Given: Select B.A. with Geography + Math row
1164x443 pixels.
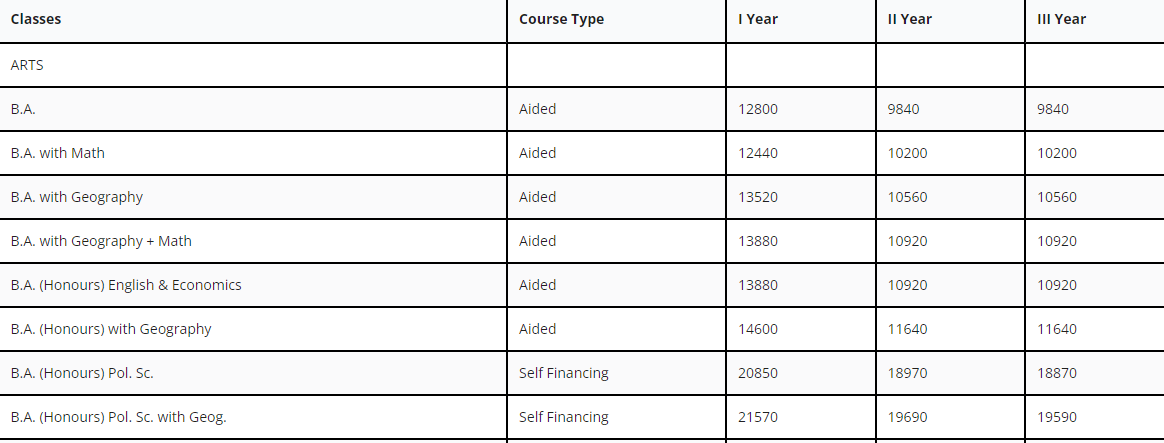Looking at the screenshot, I should 582,240.
